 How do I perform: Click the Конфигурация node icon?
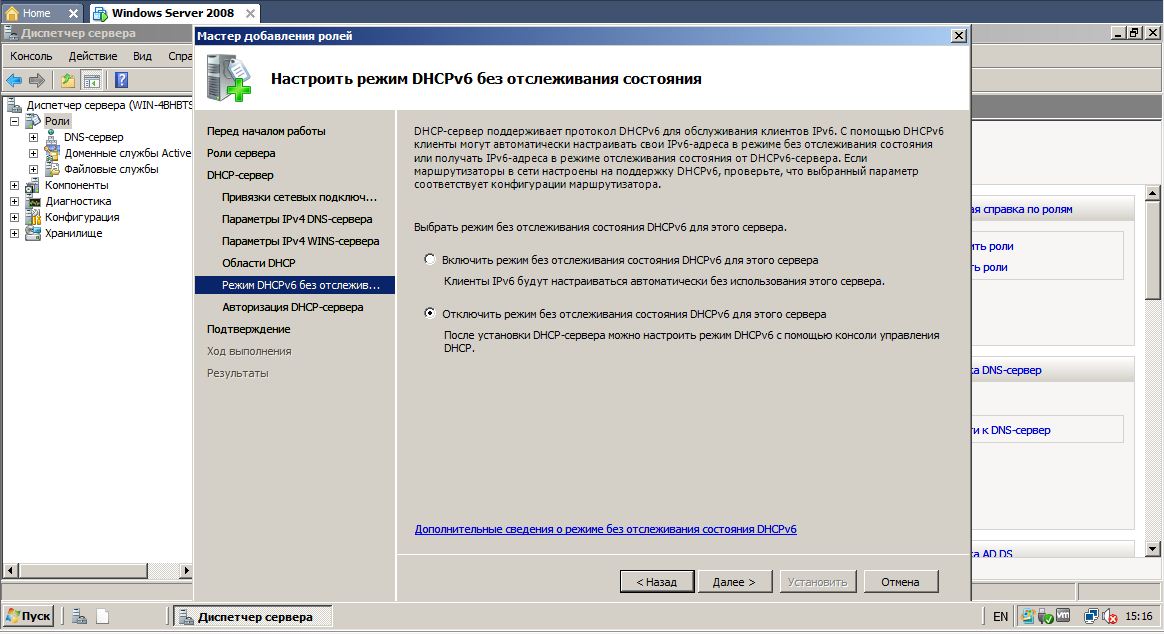tap(33, 217)
